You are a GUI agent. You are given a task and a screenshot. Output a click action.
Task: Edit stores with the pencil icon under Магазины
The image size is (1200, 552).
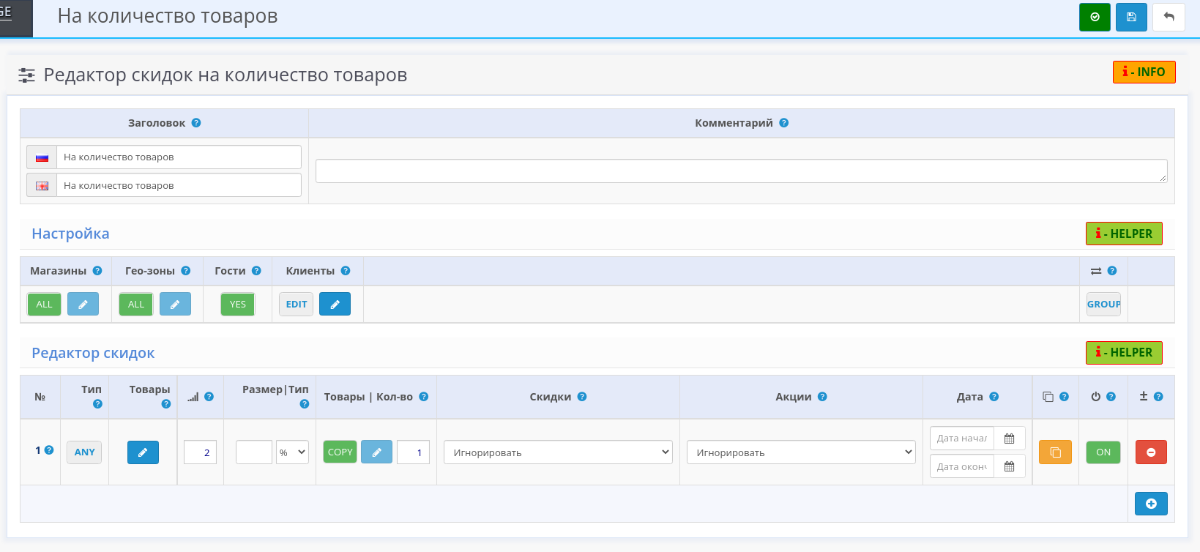[x=83, y=304]
